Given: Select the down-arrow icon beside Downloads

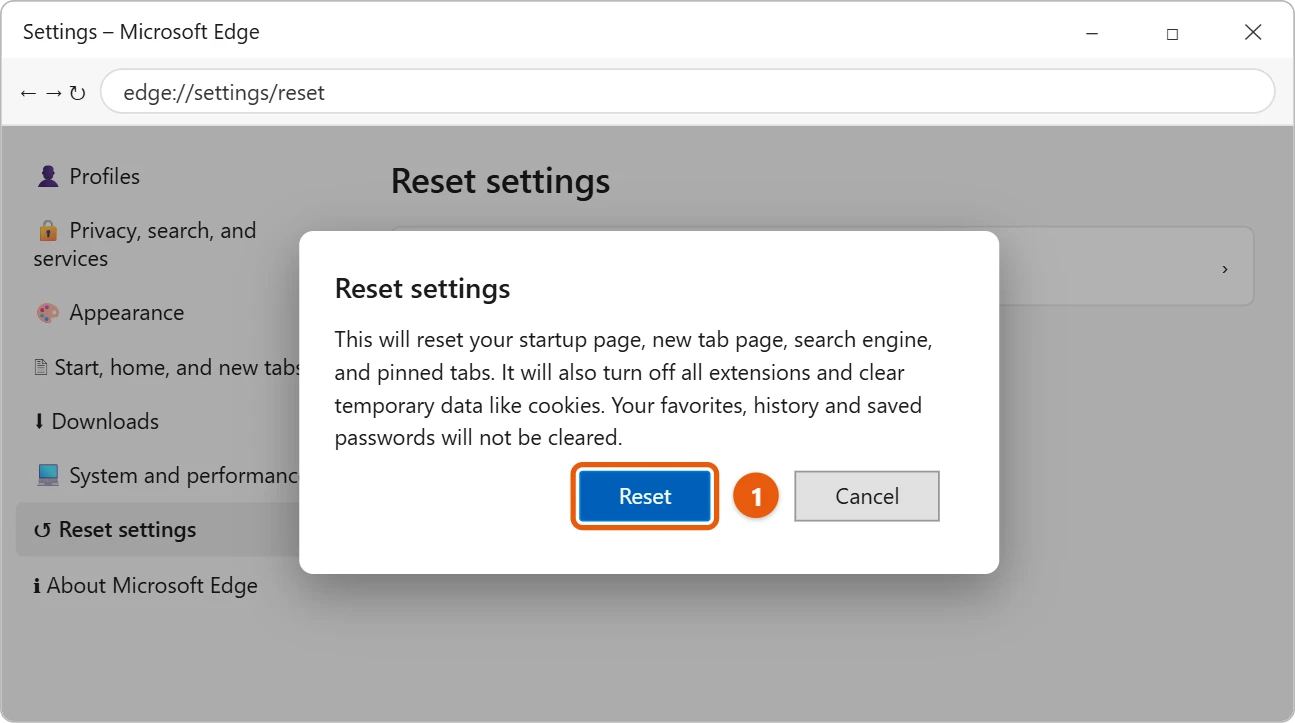Looking at the screenshot, I should tap(39, 422).
